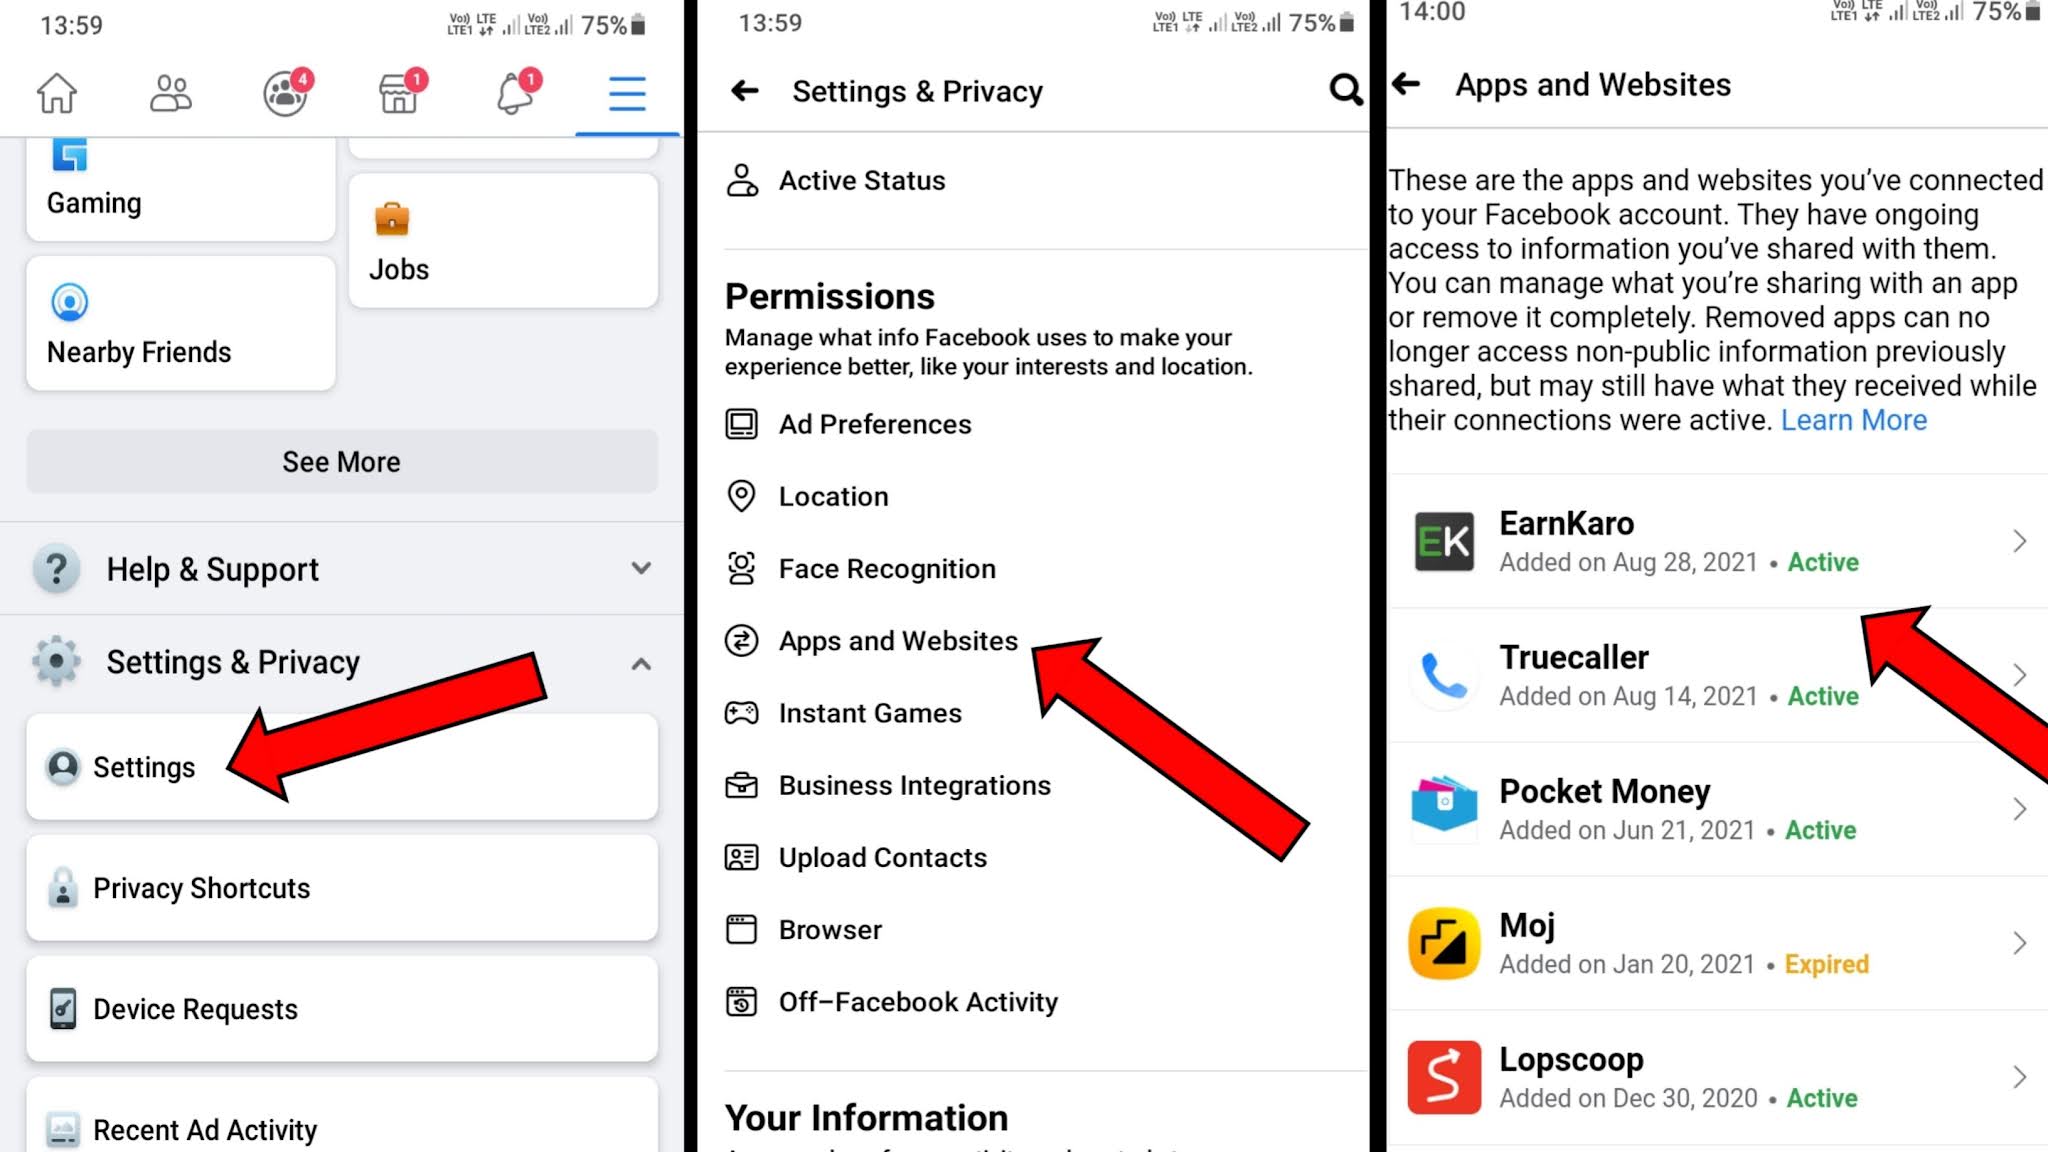Click Learn More link in Apps screen

click(1852, 419)
